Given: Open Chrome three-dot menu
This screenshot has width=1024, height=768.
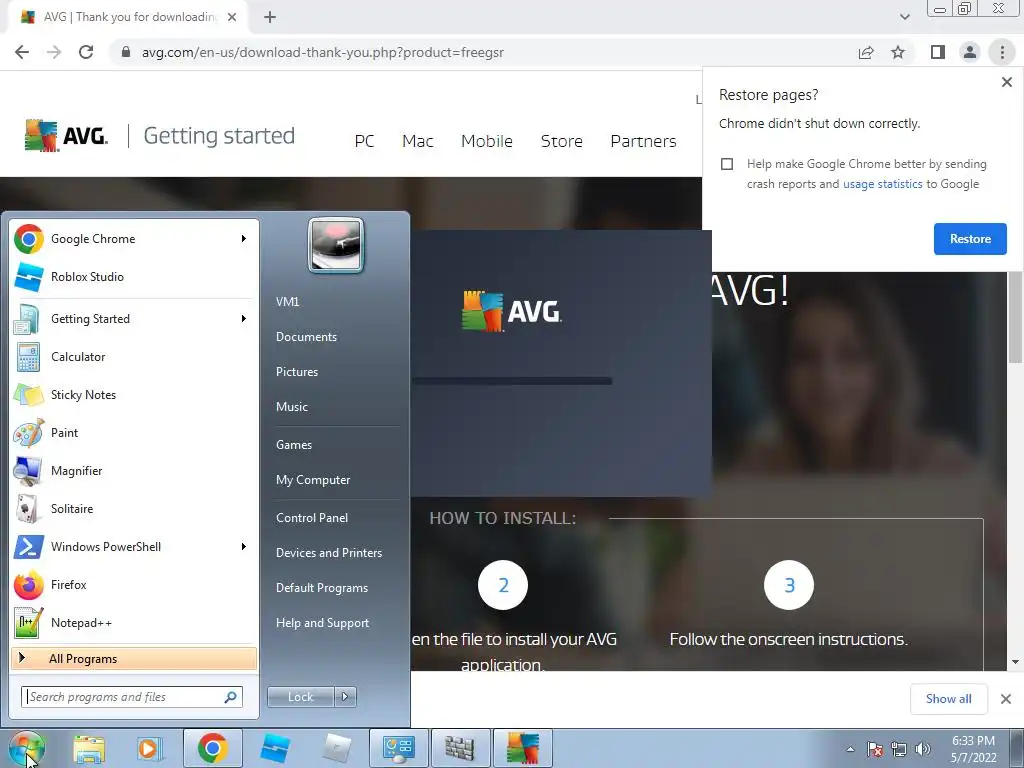Looking at the screenshot, I should (x=1002, y=52).
